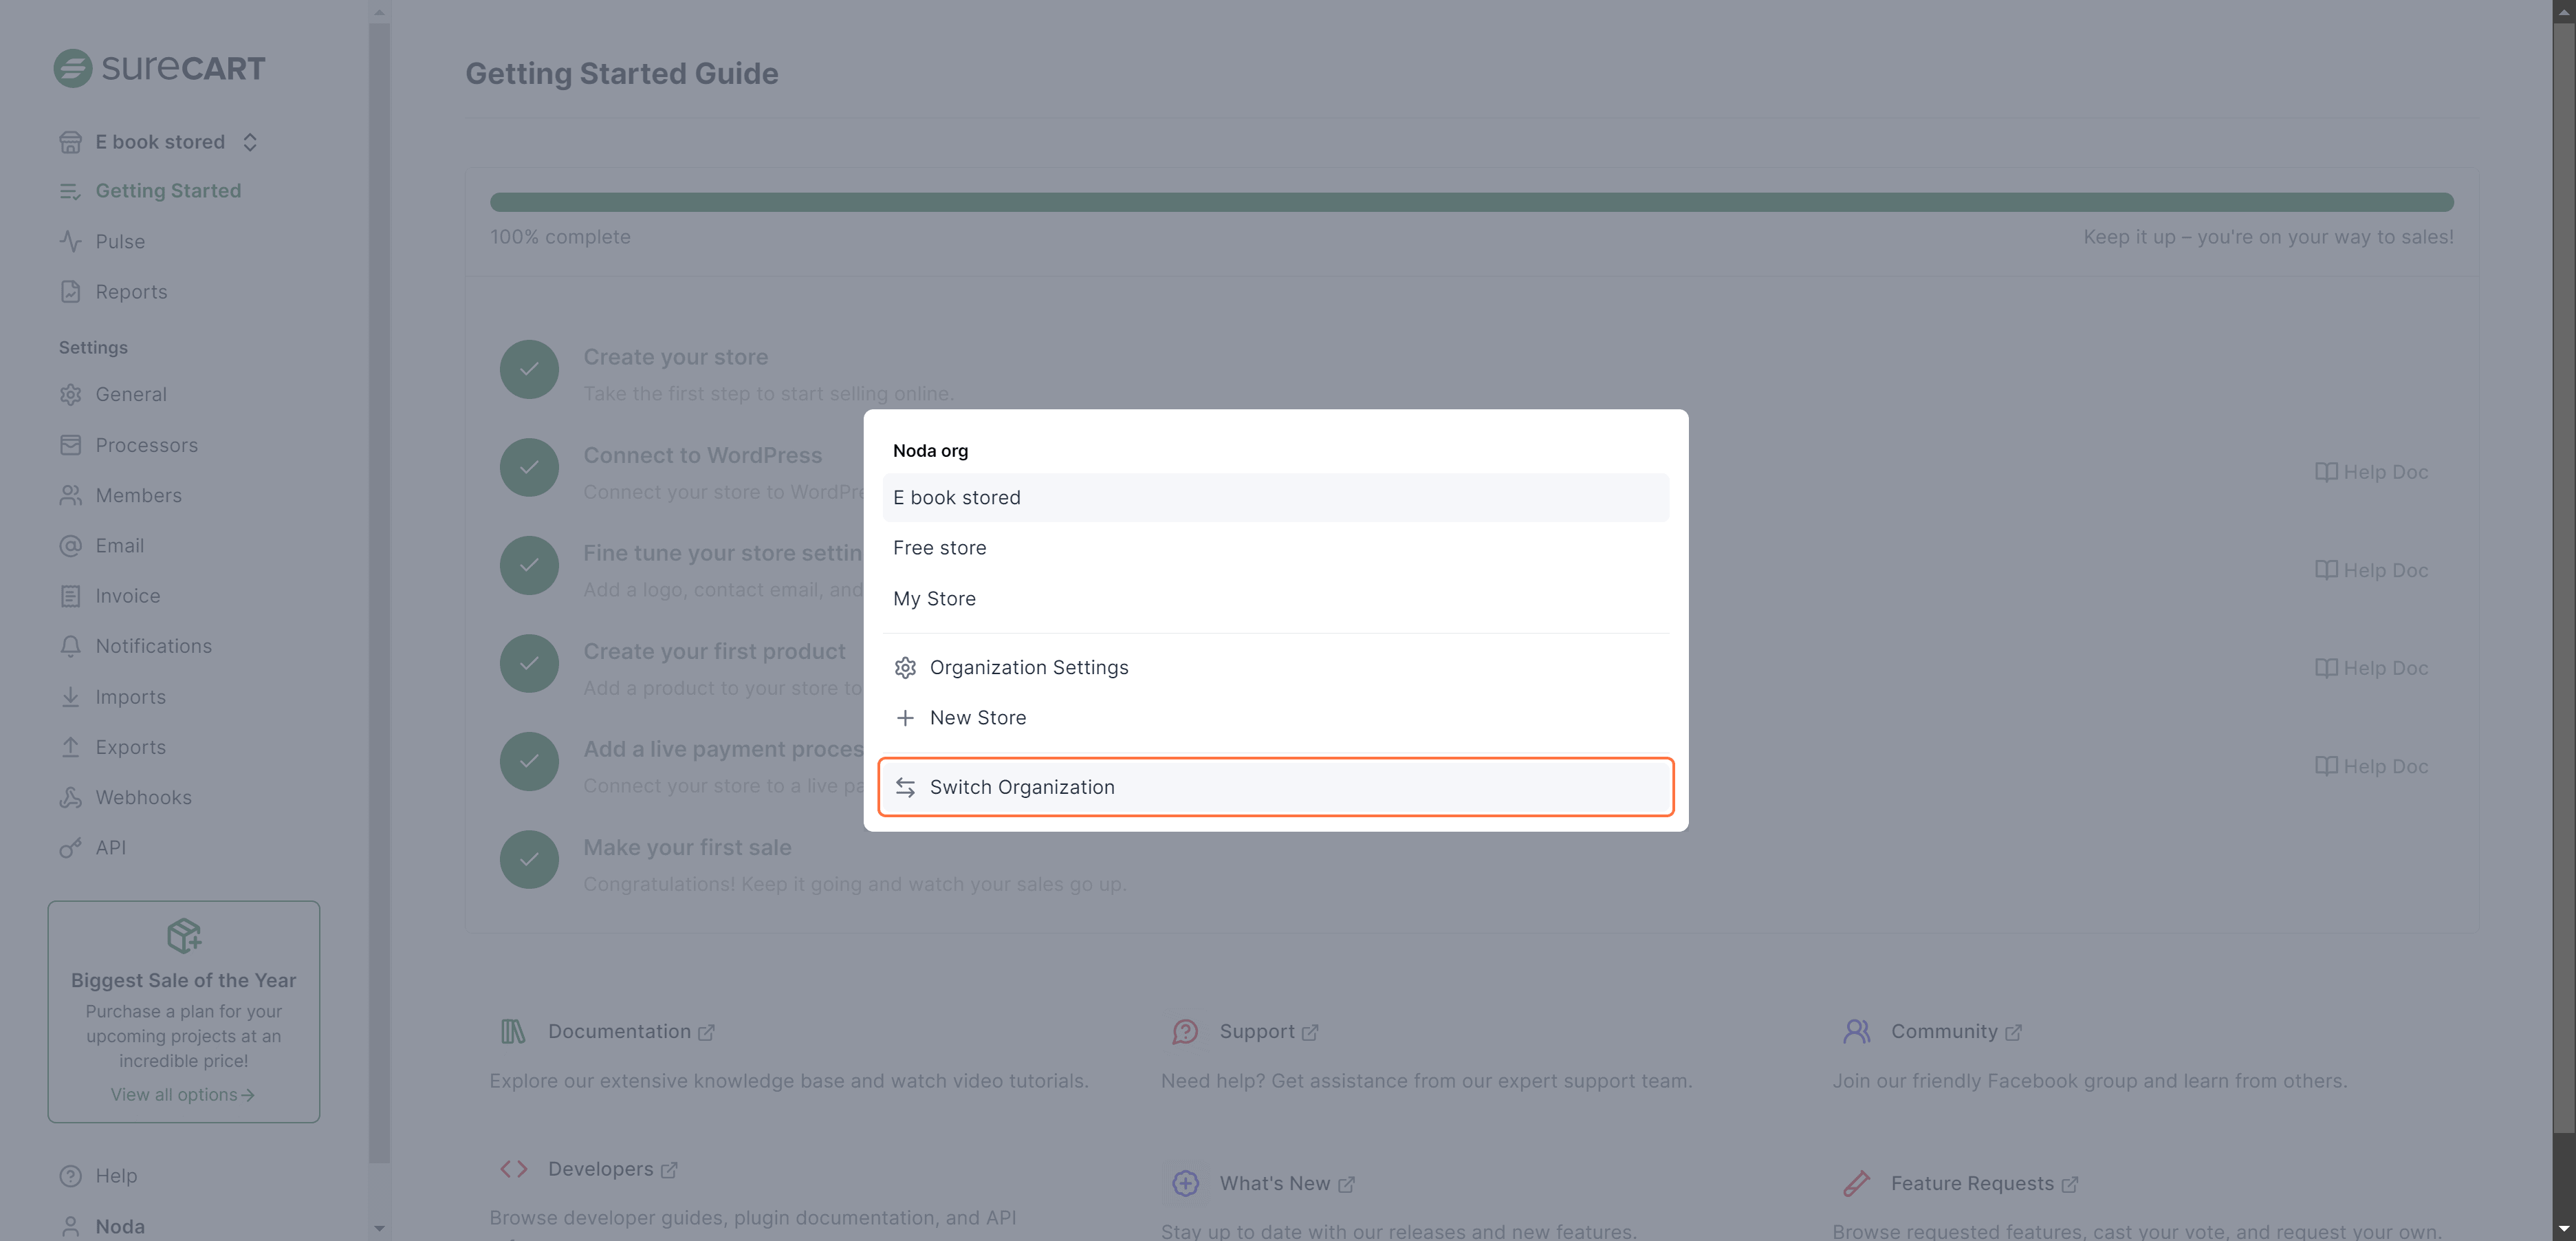Expand the E book stored store switcher
The width and height of the screenshot is (2576, 1241).
click(160, 142)
